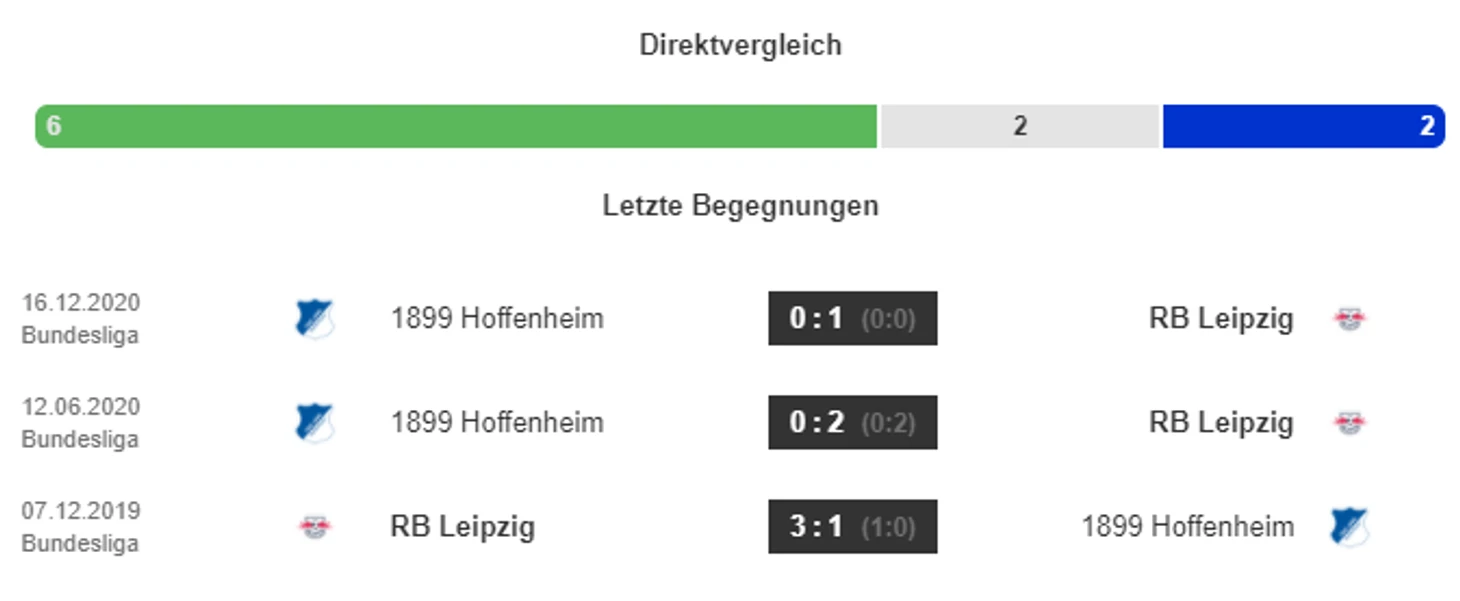The image size is (1460, 601).
Task: Open the 0:2 score box
Action: tap(852, 423)
